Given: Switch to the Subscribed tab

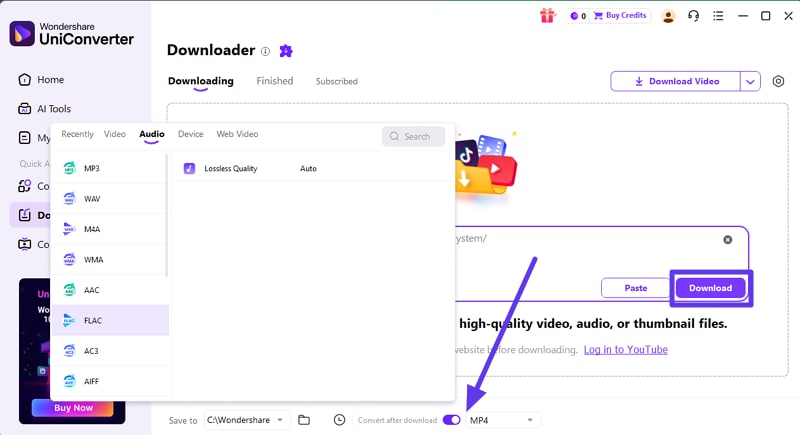Looking at the screenshot, I should tap(337, 81).
